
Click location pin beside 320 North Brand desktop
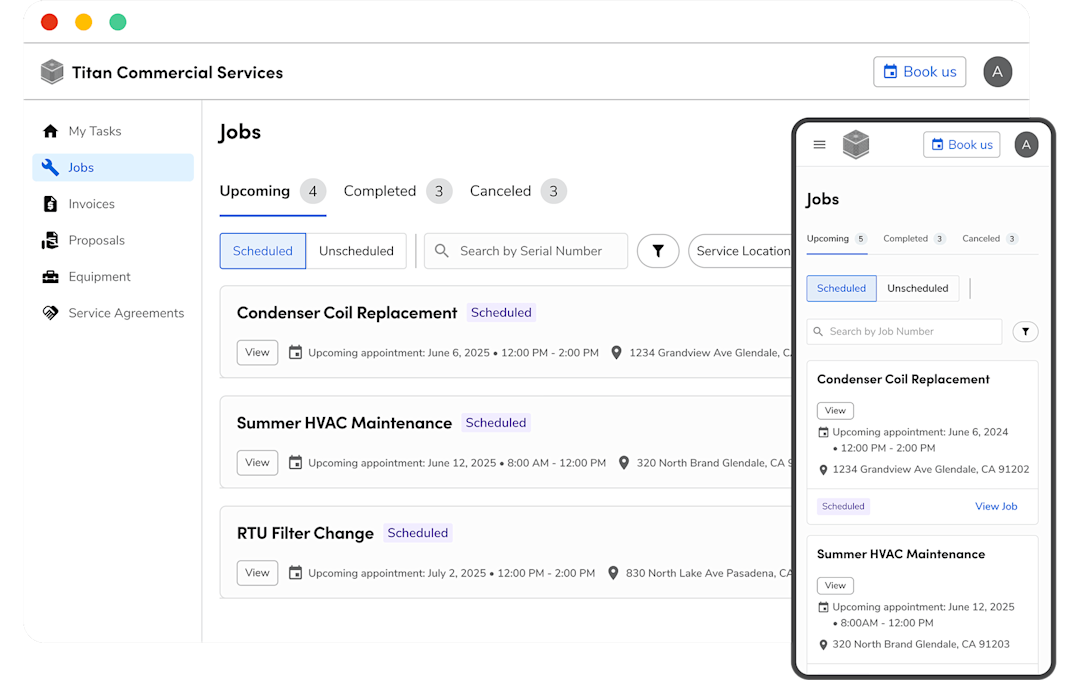click(x=623, y=462)
